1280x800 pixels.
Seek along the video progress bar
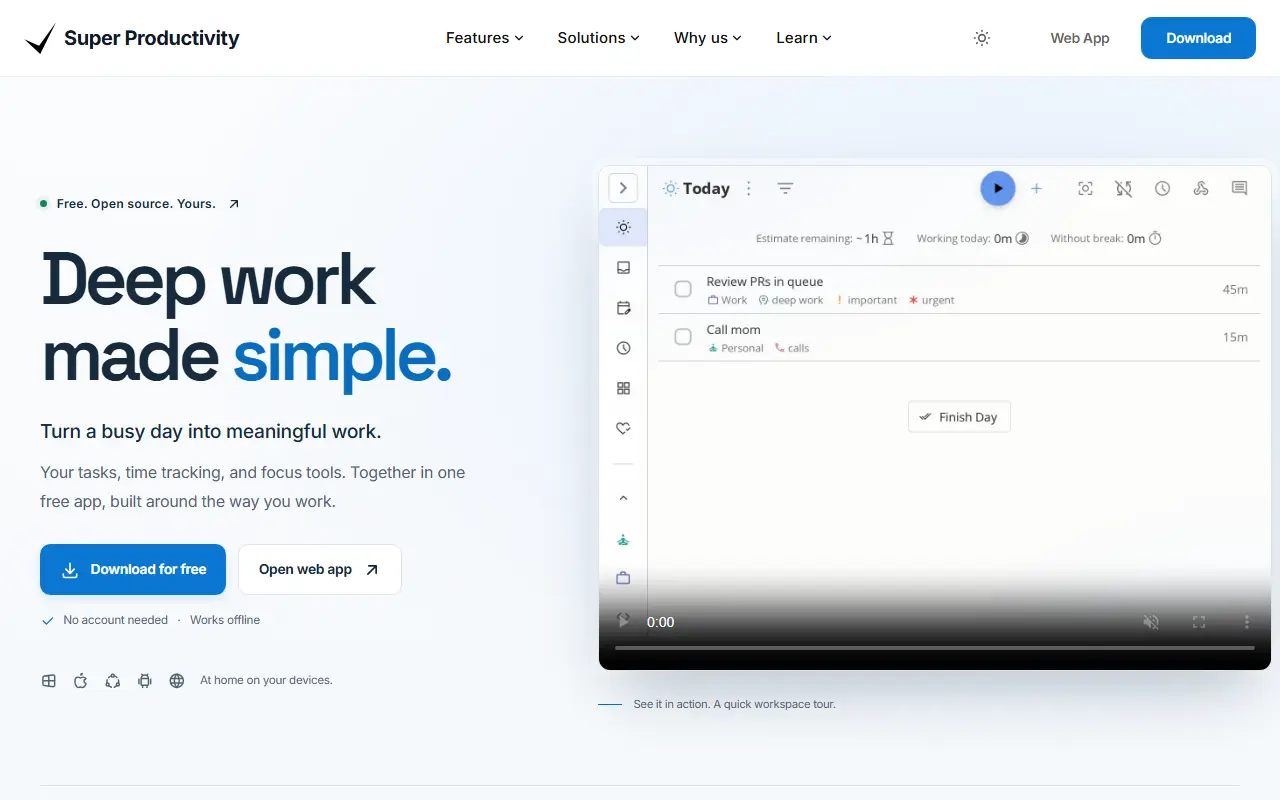pyautogui.click(x=934, y=648)
